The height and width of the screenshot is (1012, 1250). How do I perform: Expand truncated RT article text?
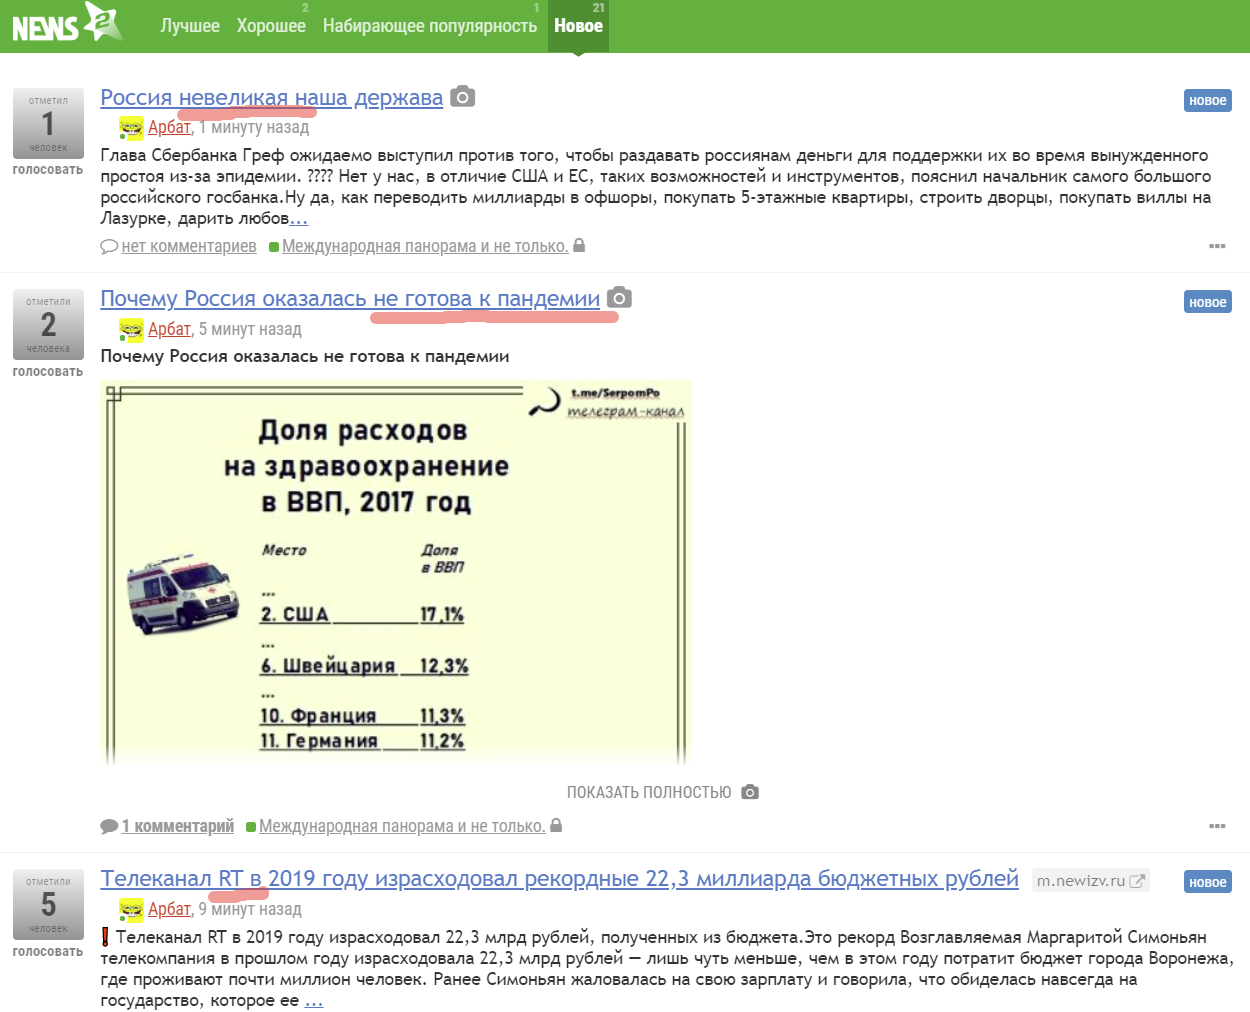(313, 1001)
